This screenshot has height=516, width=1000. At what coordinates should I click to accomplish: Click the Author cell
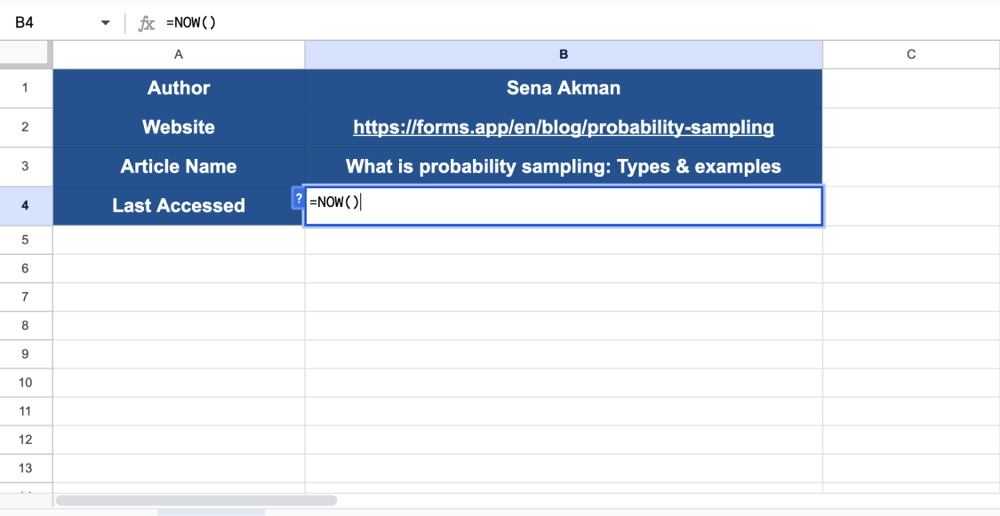coord(178,88)
